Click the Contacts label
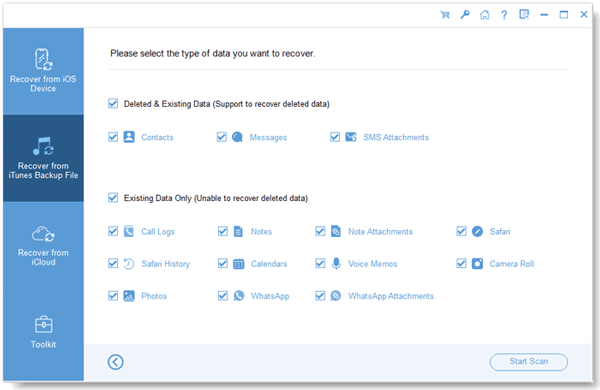The height and width of the screenshot is (390, 600). (157, 137)
